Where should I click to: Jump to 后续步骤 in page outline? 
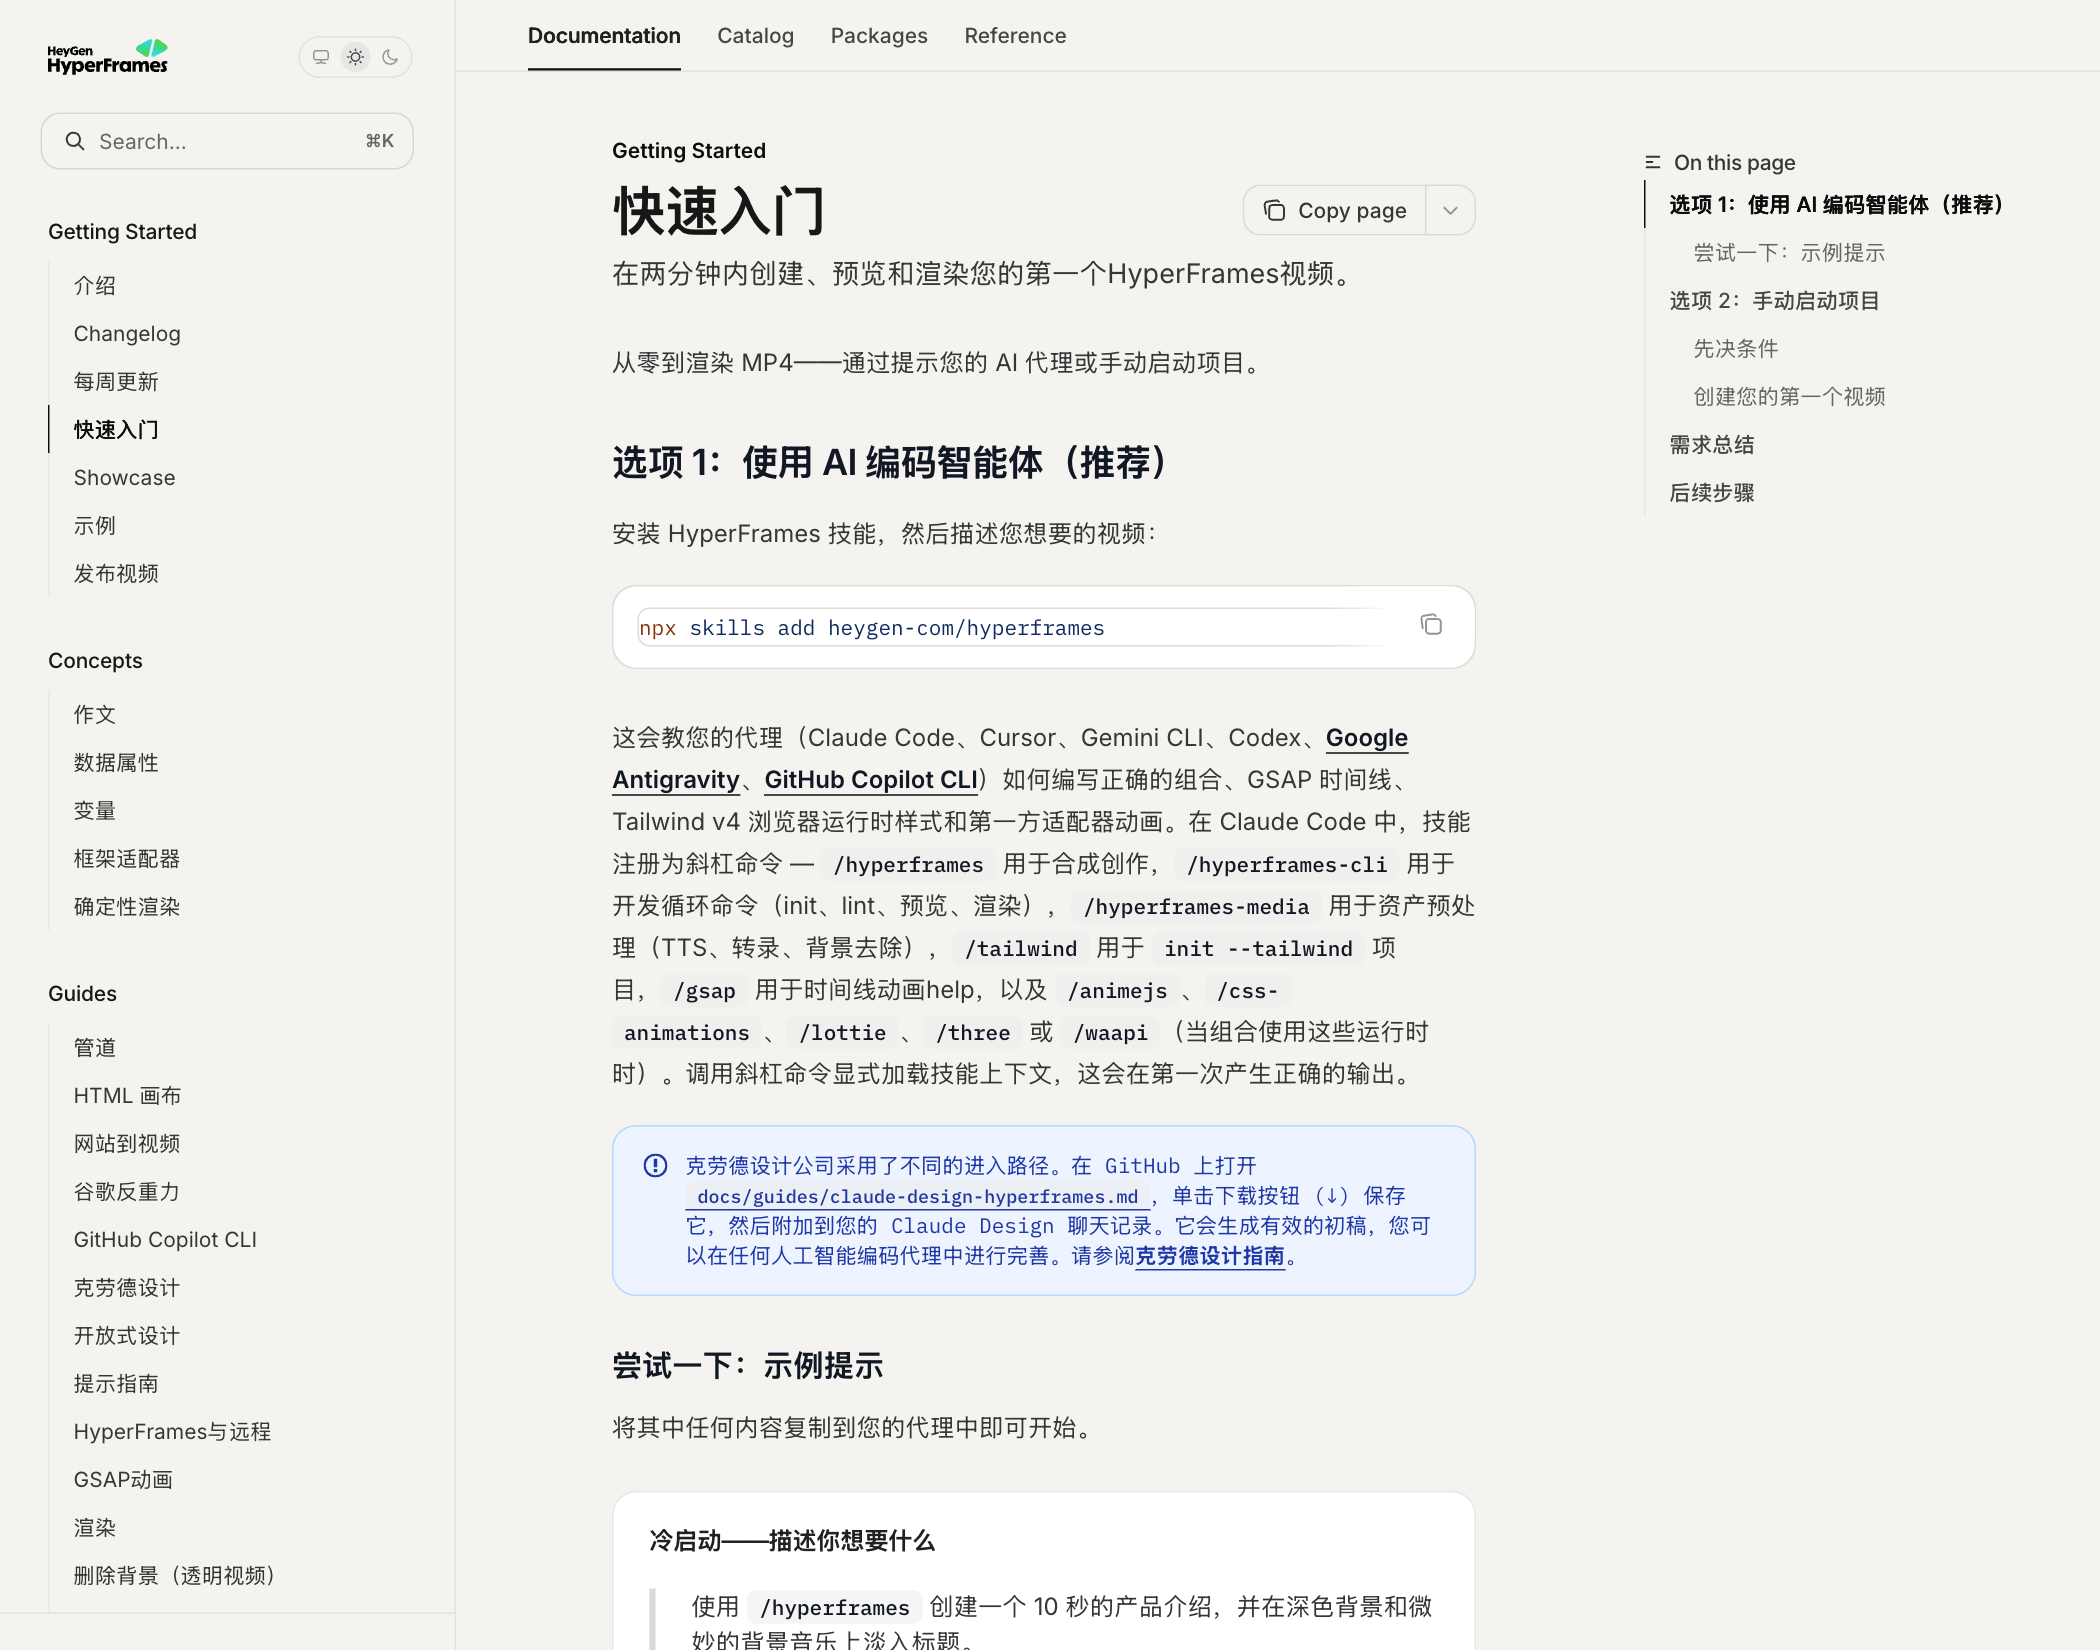click(x=1712, y=493)
